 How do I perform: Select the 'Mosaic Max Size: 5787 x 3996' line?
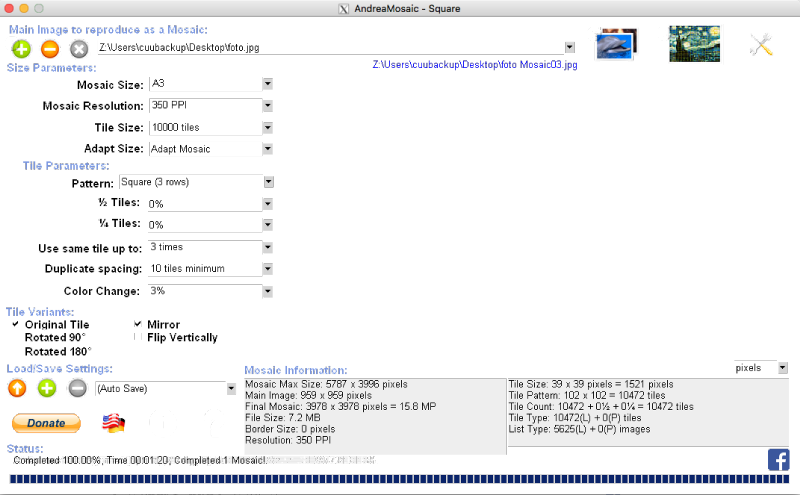[x=327, y=384]
